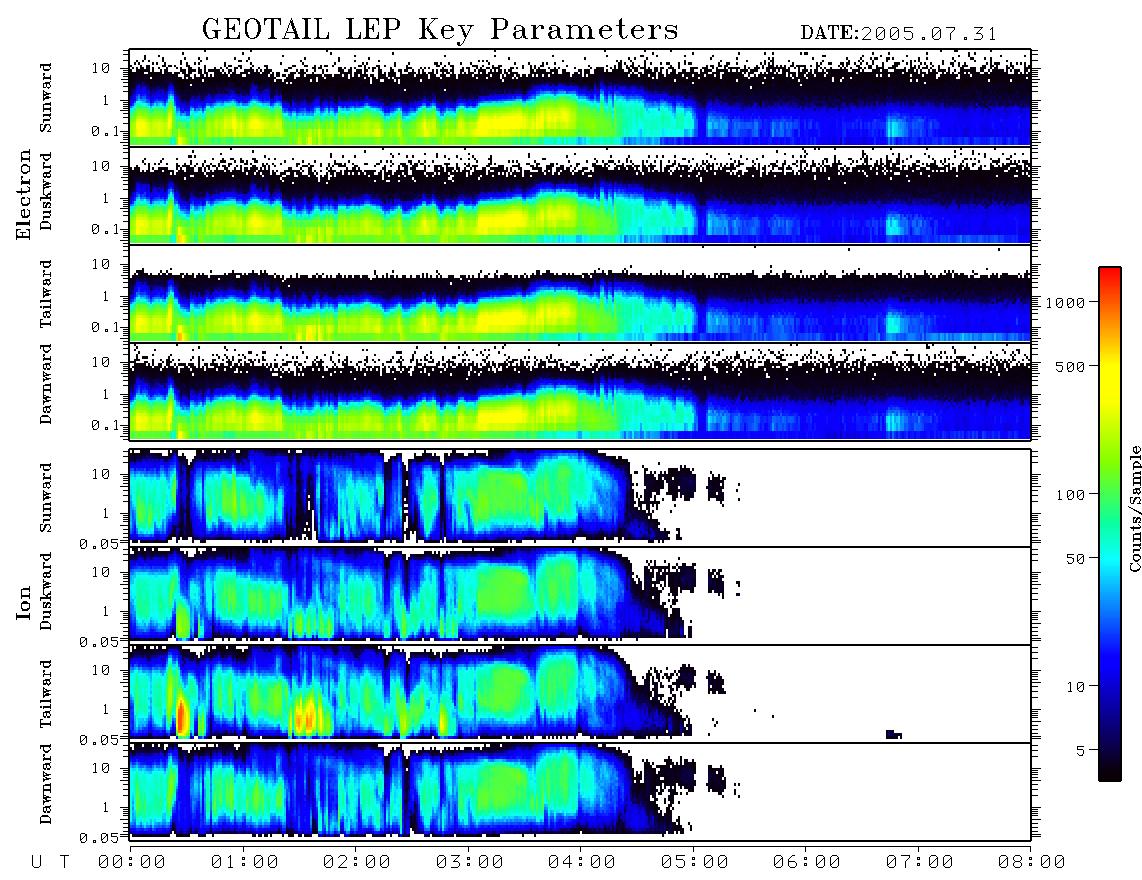This screenshot has width=1142, height=880.
Task: Click "0.1" on Electron Sunward energy axis
Action: tap(105, 131)
